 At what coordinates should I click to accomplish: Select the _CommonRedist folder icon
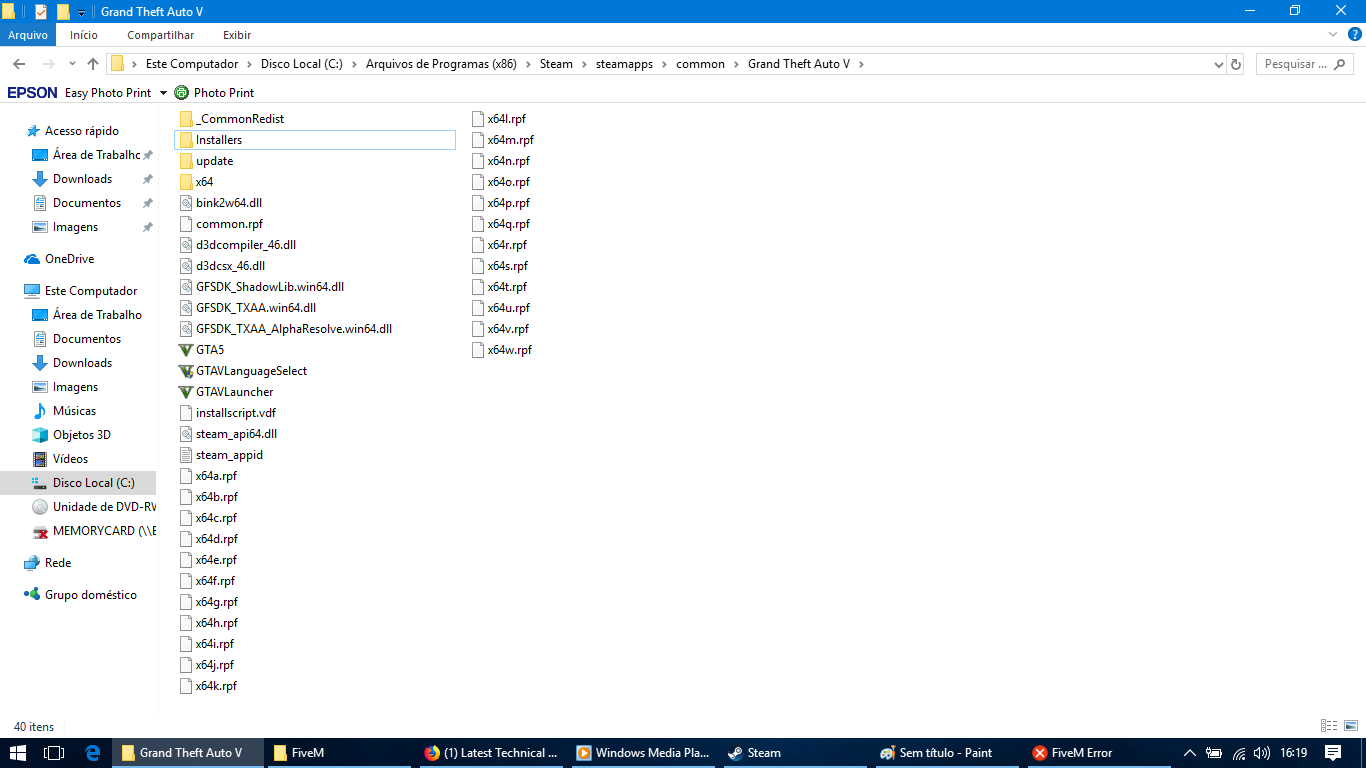click(186, 119)
